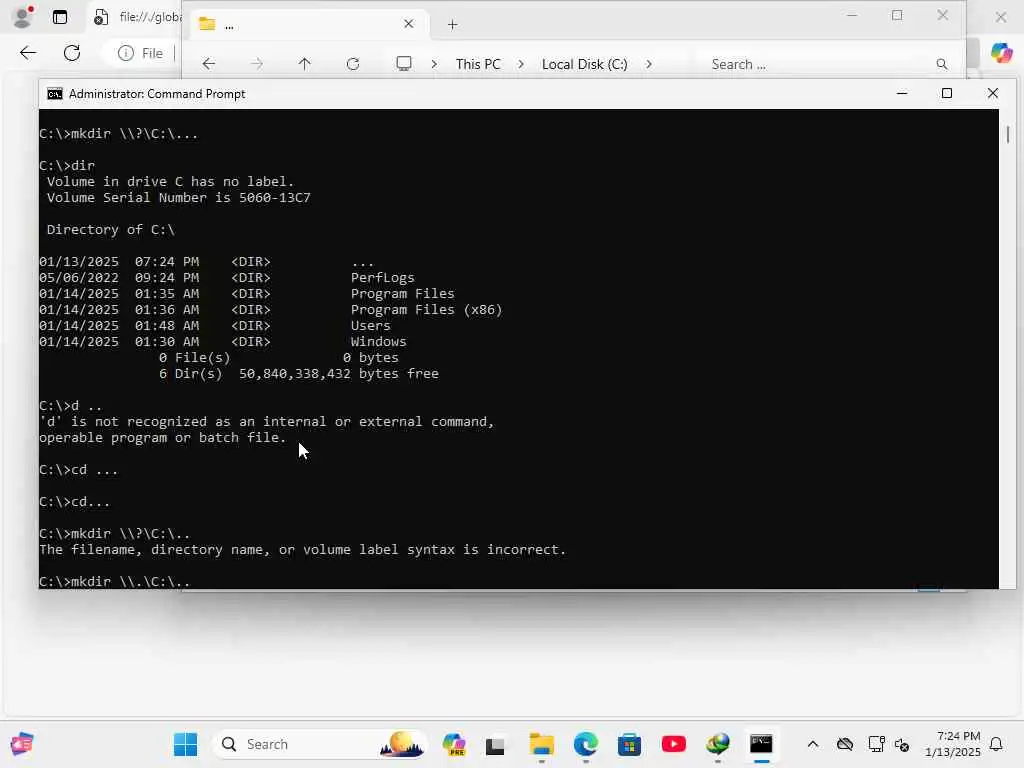Select 'Local Disk (C:)' in the breadcrumb
1024x768 pixels.
click(584, 64)
